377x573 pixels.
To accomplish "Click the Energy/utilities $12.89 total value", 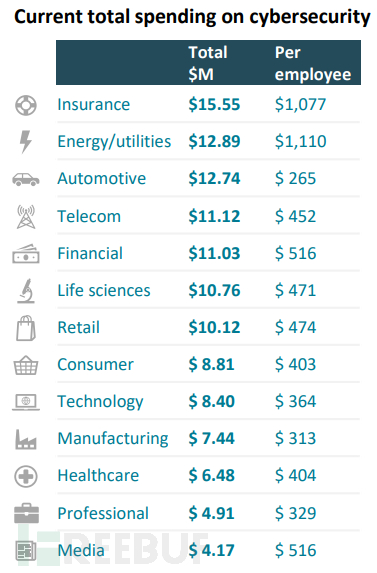I will coord(214,141).
